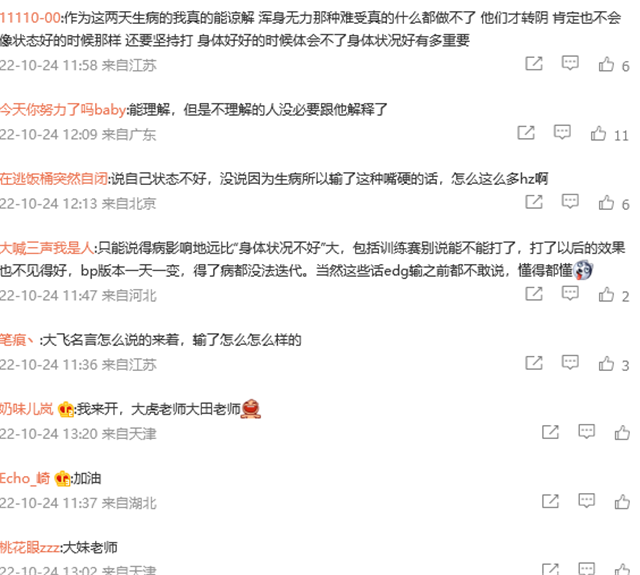This screenshot has height=575, width=640.
Task: Like the comment by 大喊三声我是人
Action: 606,294
